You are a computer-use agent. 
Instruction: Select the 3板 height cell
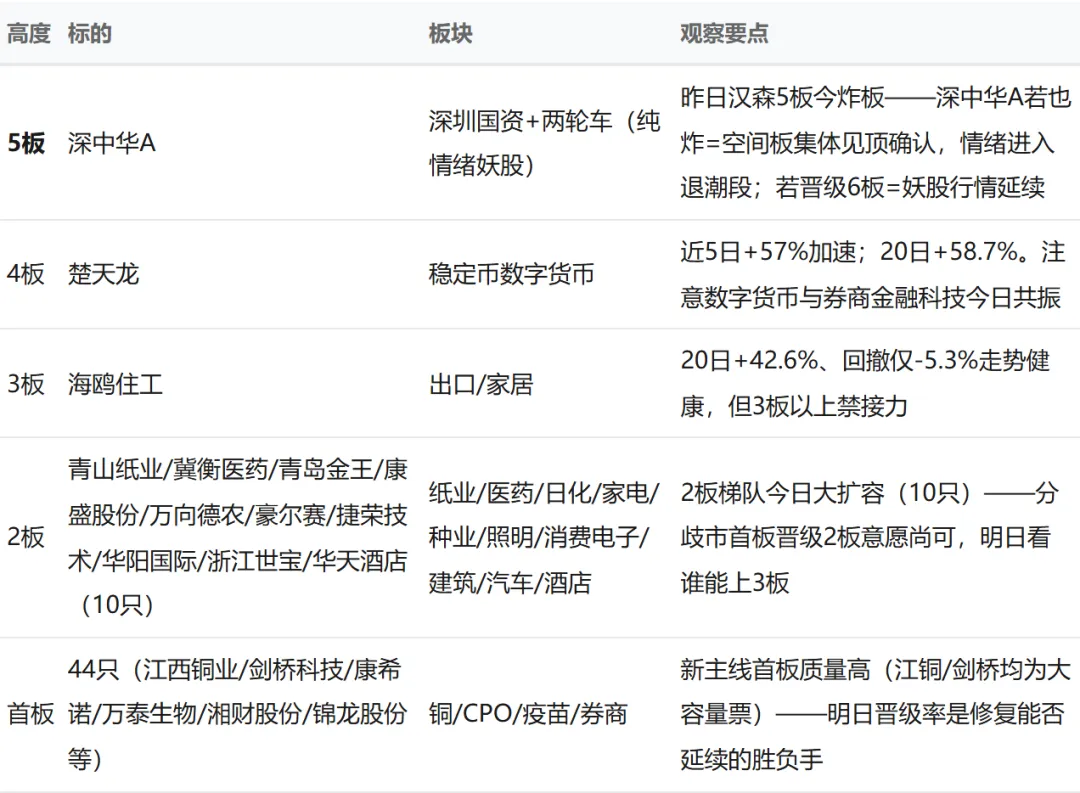[26, 384]
